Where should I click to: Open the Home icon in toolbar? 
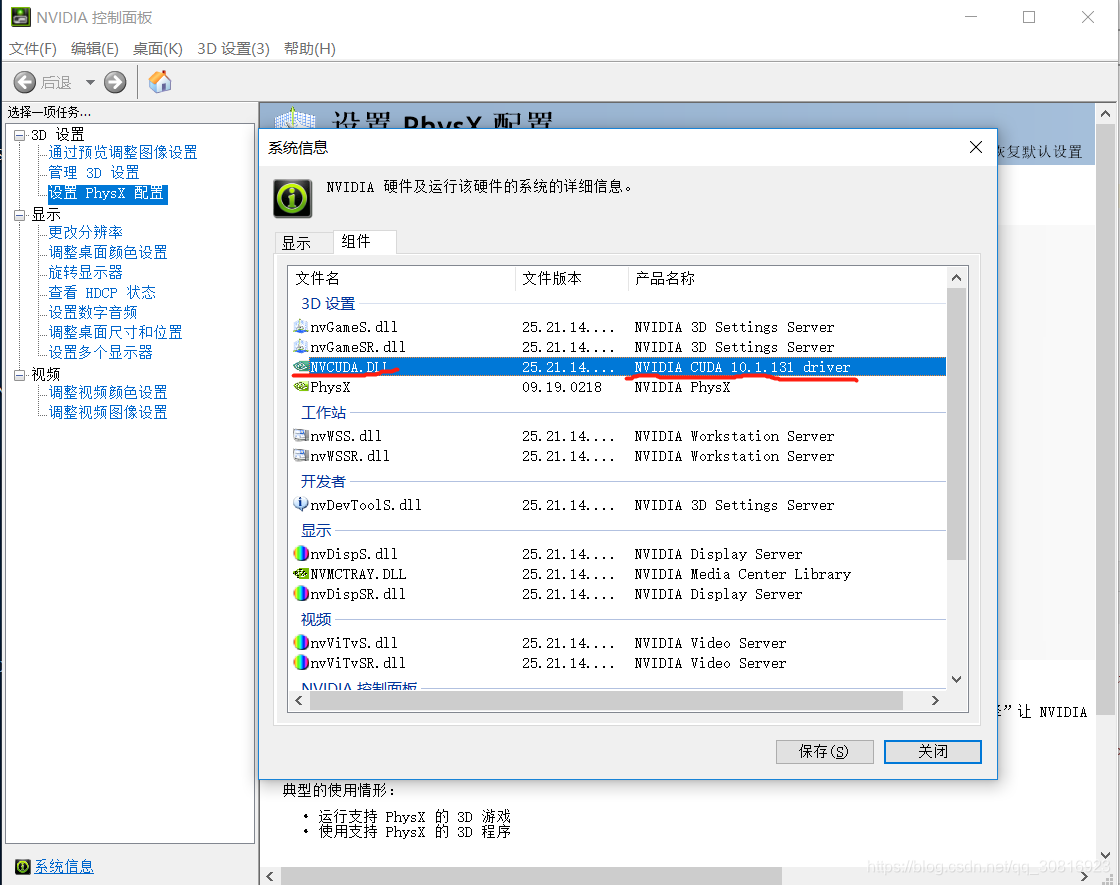[x=160, y=81]
